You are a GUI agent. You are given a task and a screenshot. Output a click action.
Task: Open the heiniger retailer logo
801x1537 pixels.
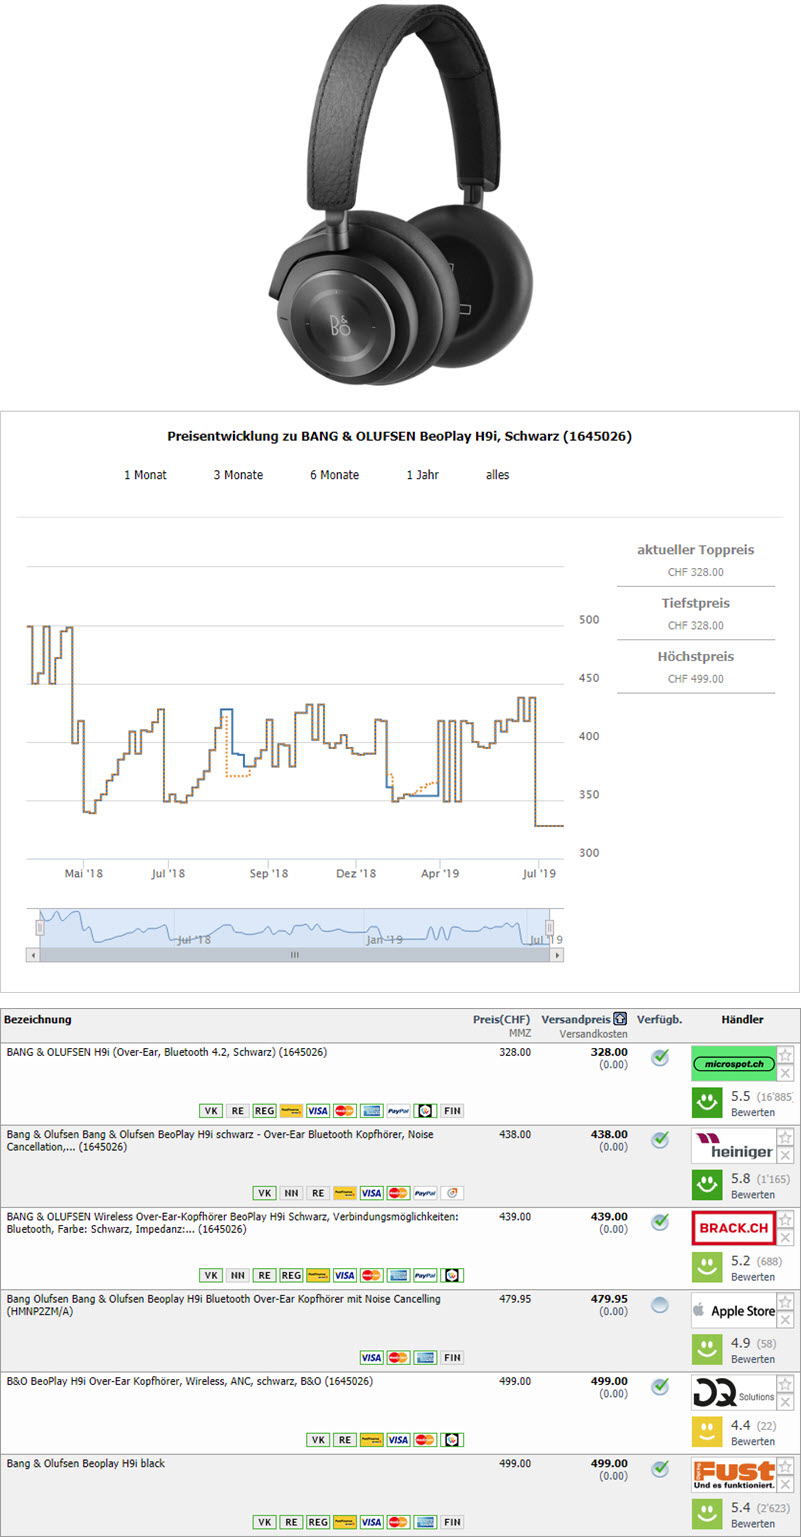coord(733,1146)
